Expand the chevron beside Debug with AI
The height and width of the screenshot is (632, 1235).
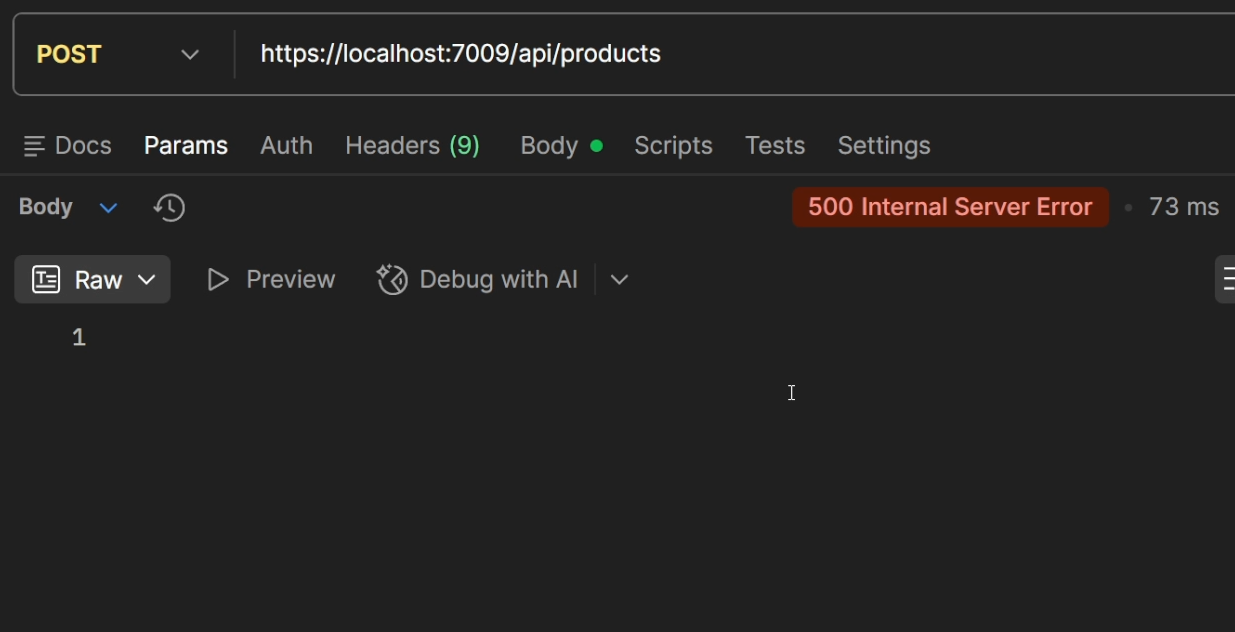(619, 280)
